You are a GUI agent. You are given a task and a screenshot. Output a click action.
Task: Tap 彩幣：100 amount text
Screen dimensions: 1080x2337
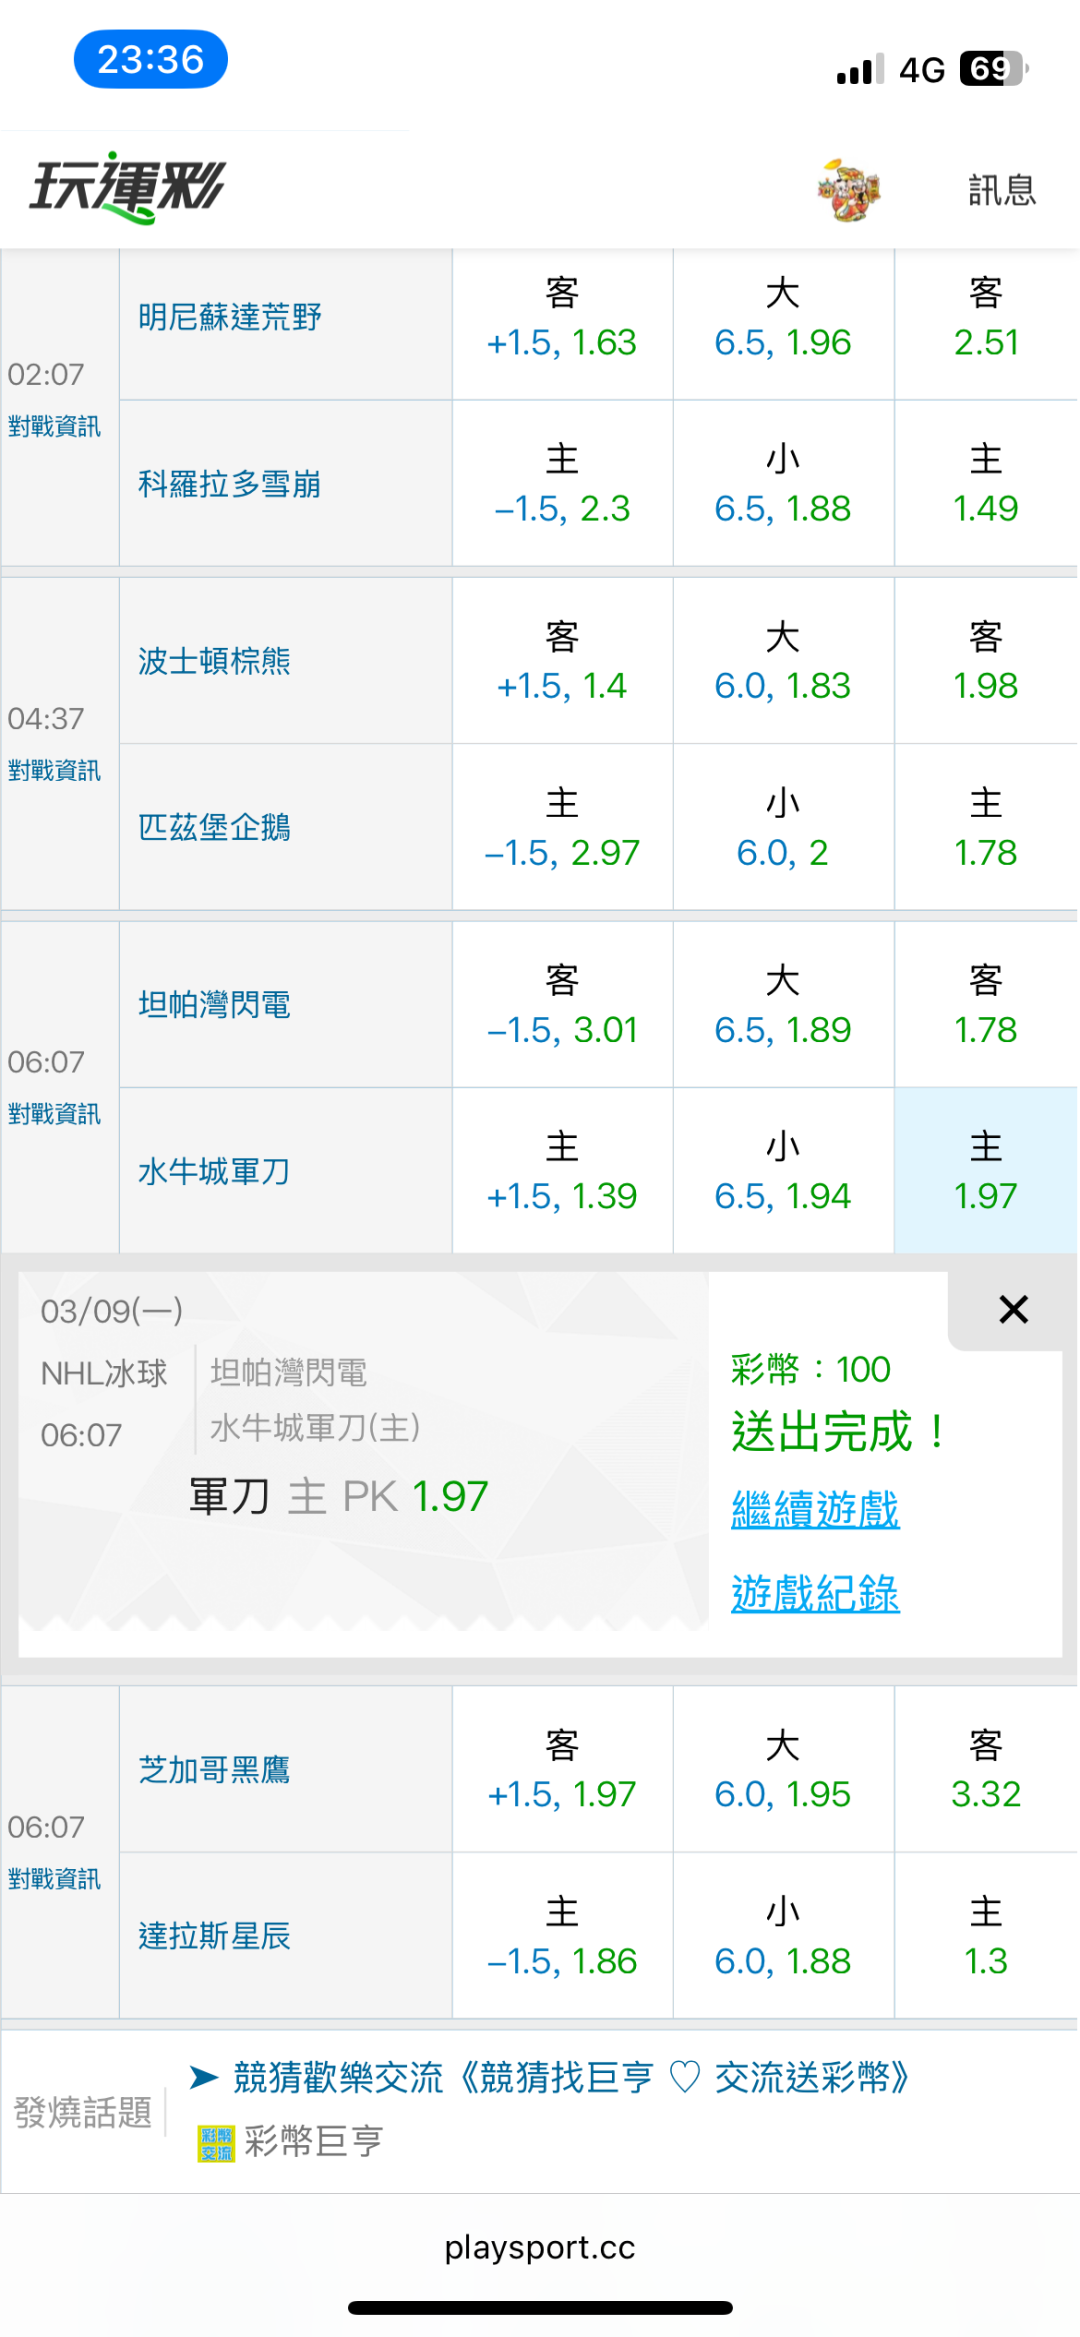click(x=811, y=1369)
